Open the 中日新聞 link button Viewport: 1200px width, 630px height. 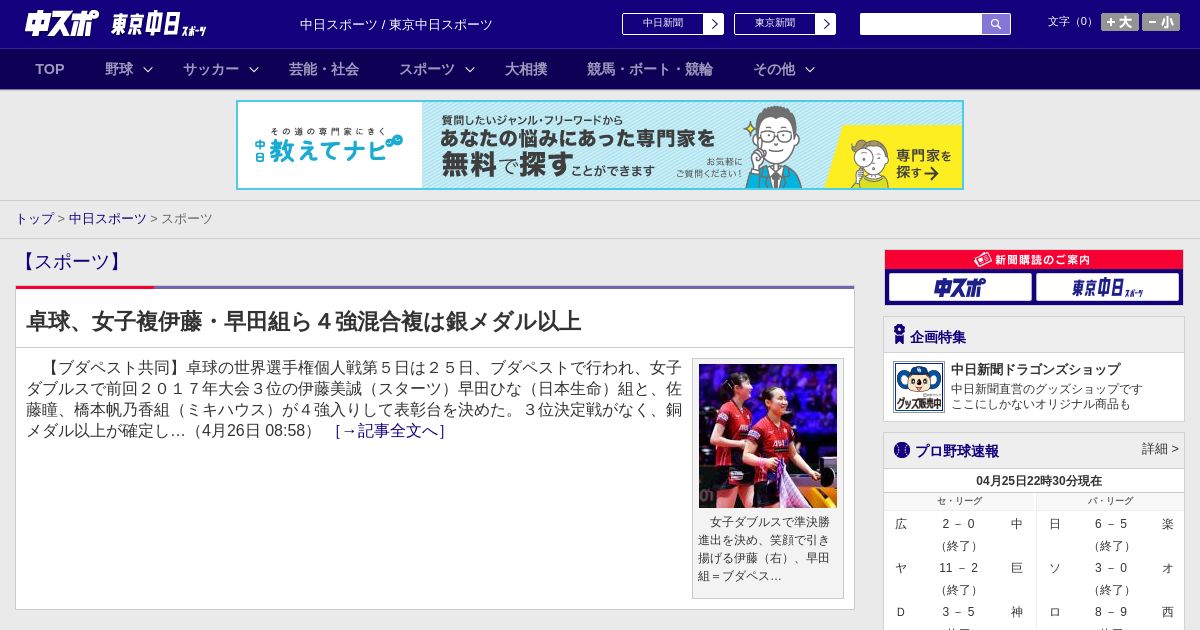(663, 24)
